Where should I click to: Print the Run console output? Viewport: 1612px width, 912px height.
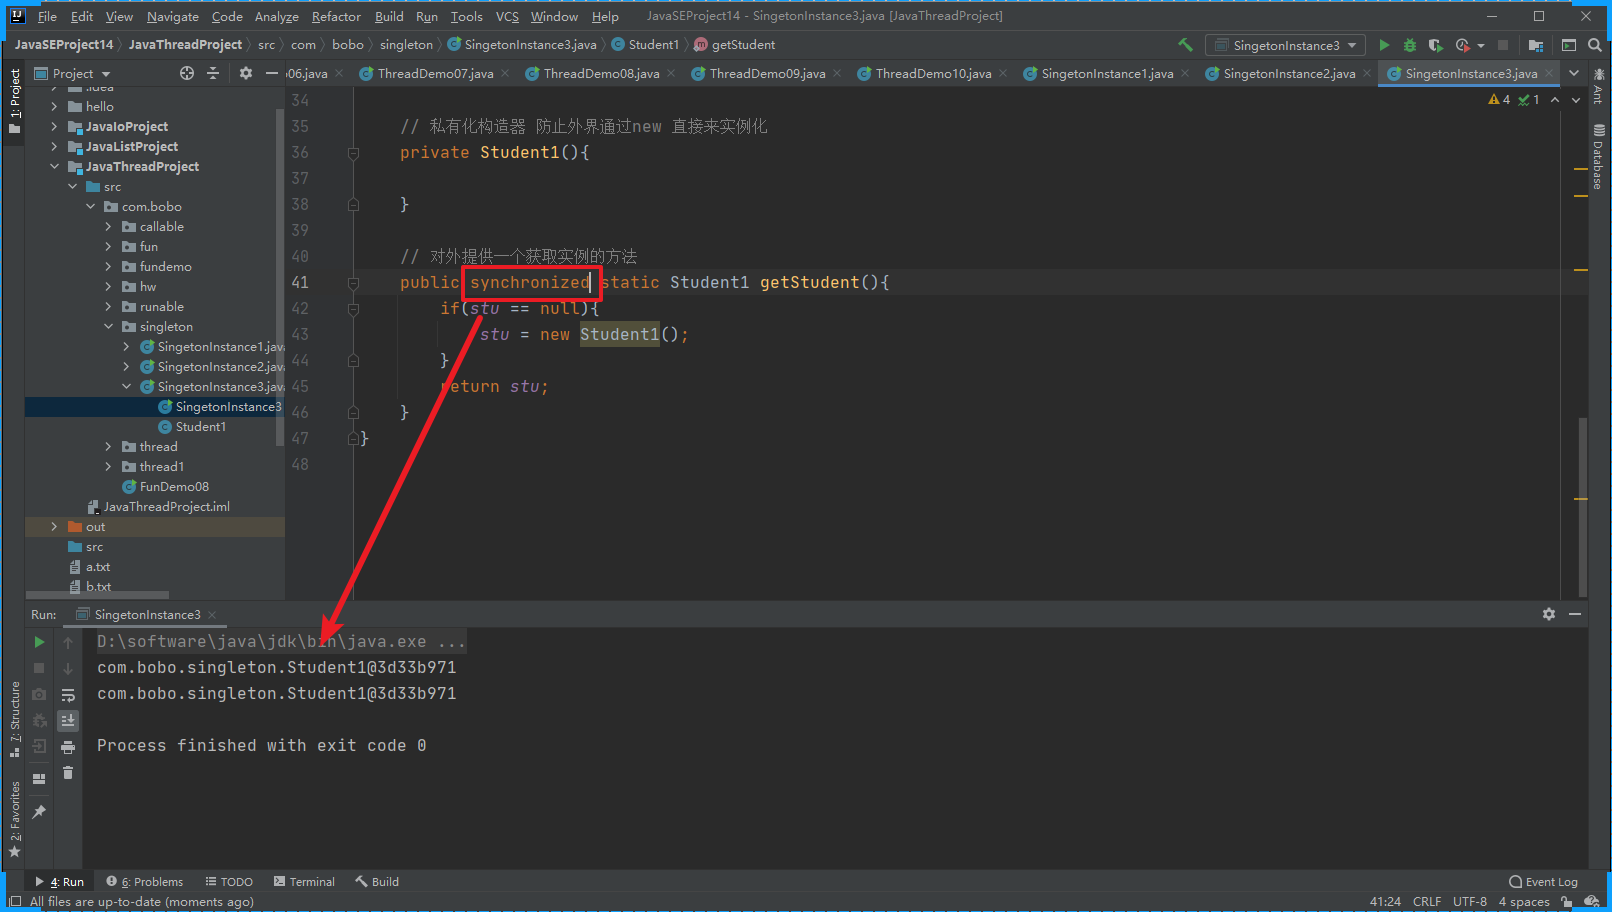[x=68, y=747]
